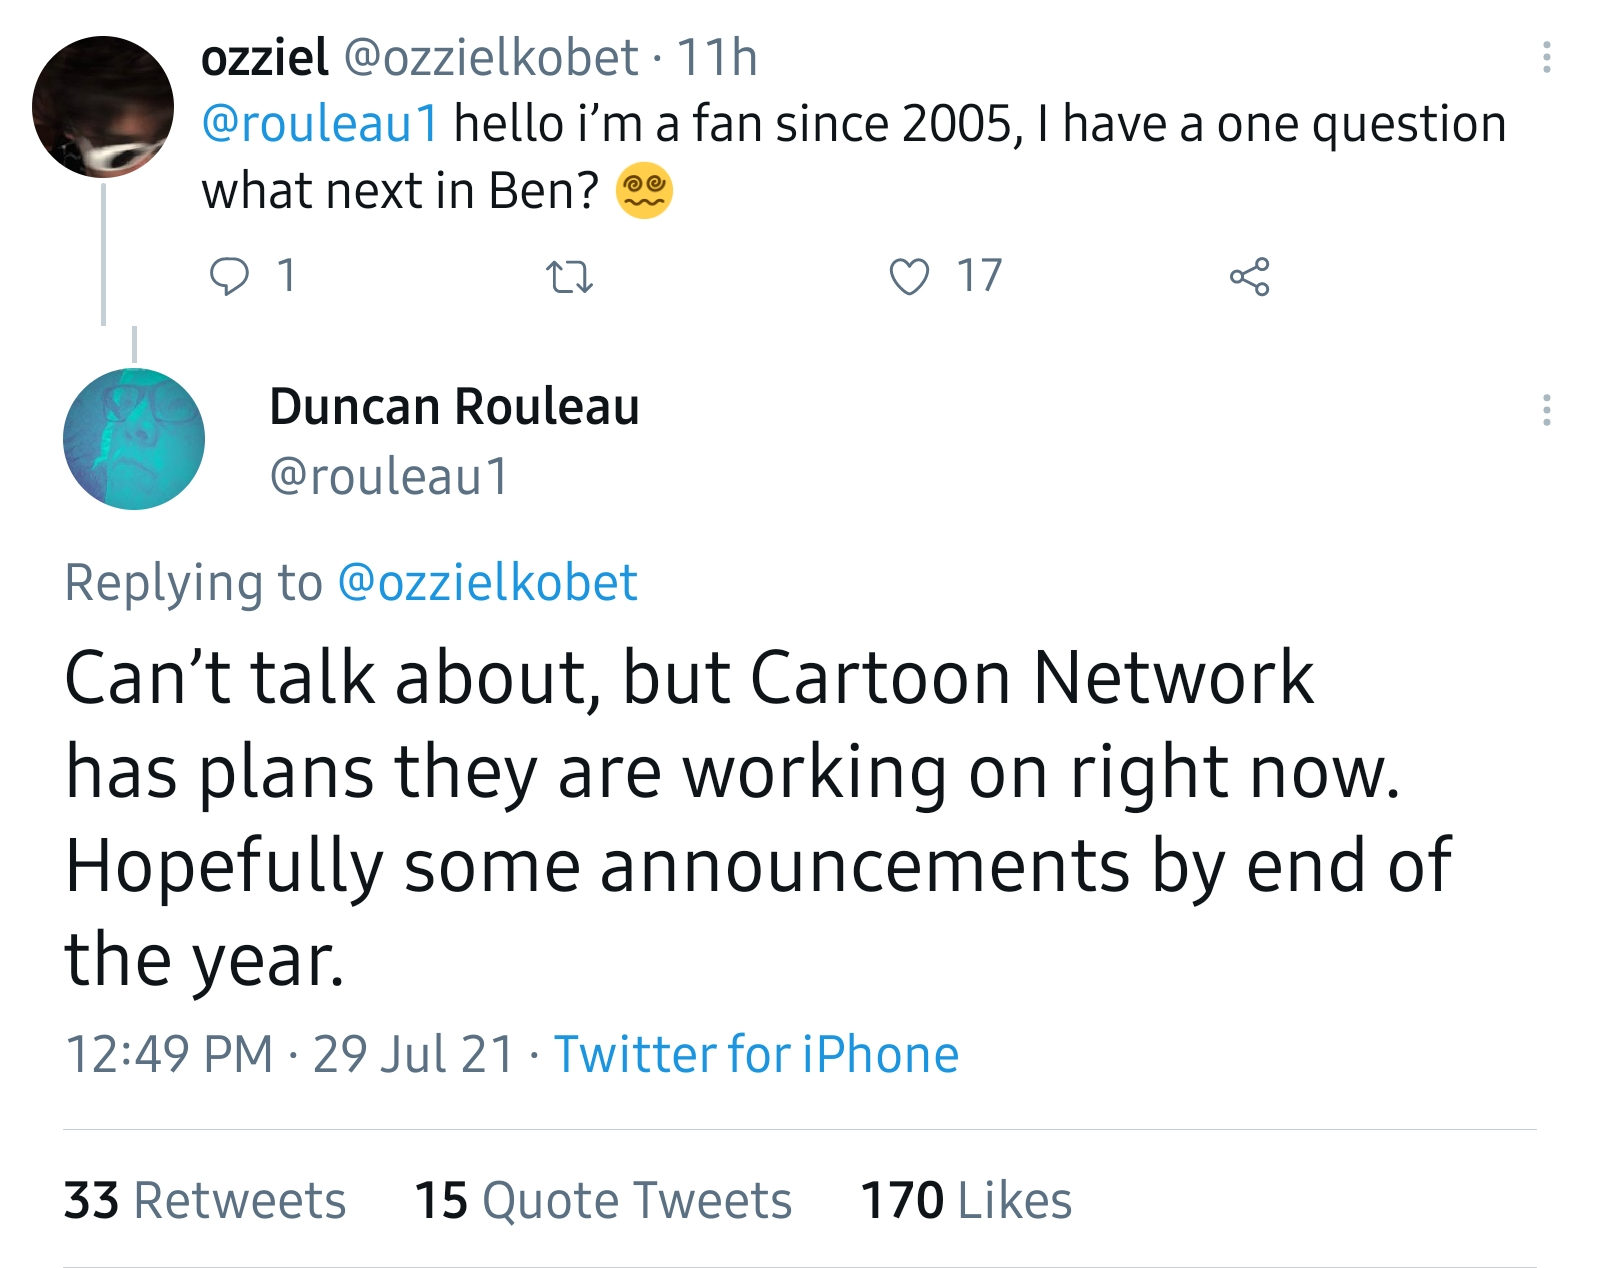The image size is (1599, 1268).
Task: Click the ozziel display name
Action: 264,58
